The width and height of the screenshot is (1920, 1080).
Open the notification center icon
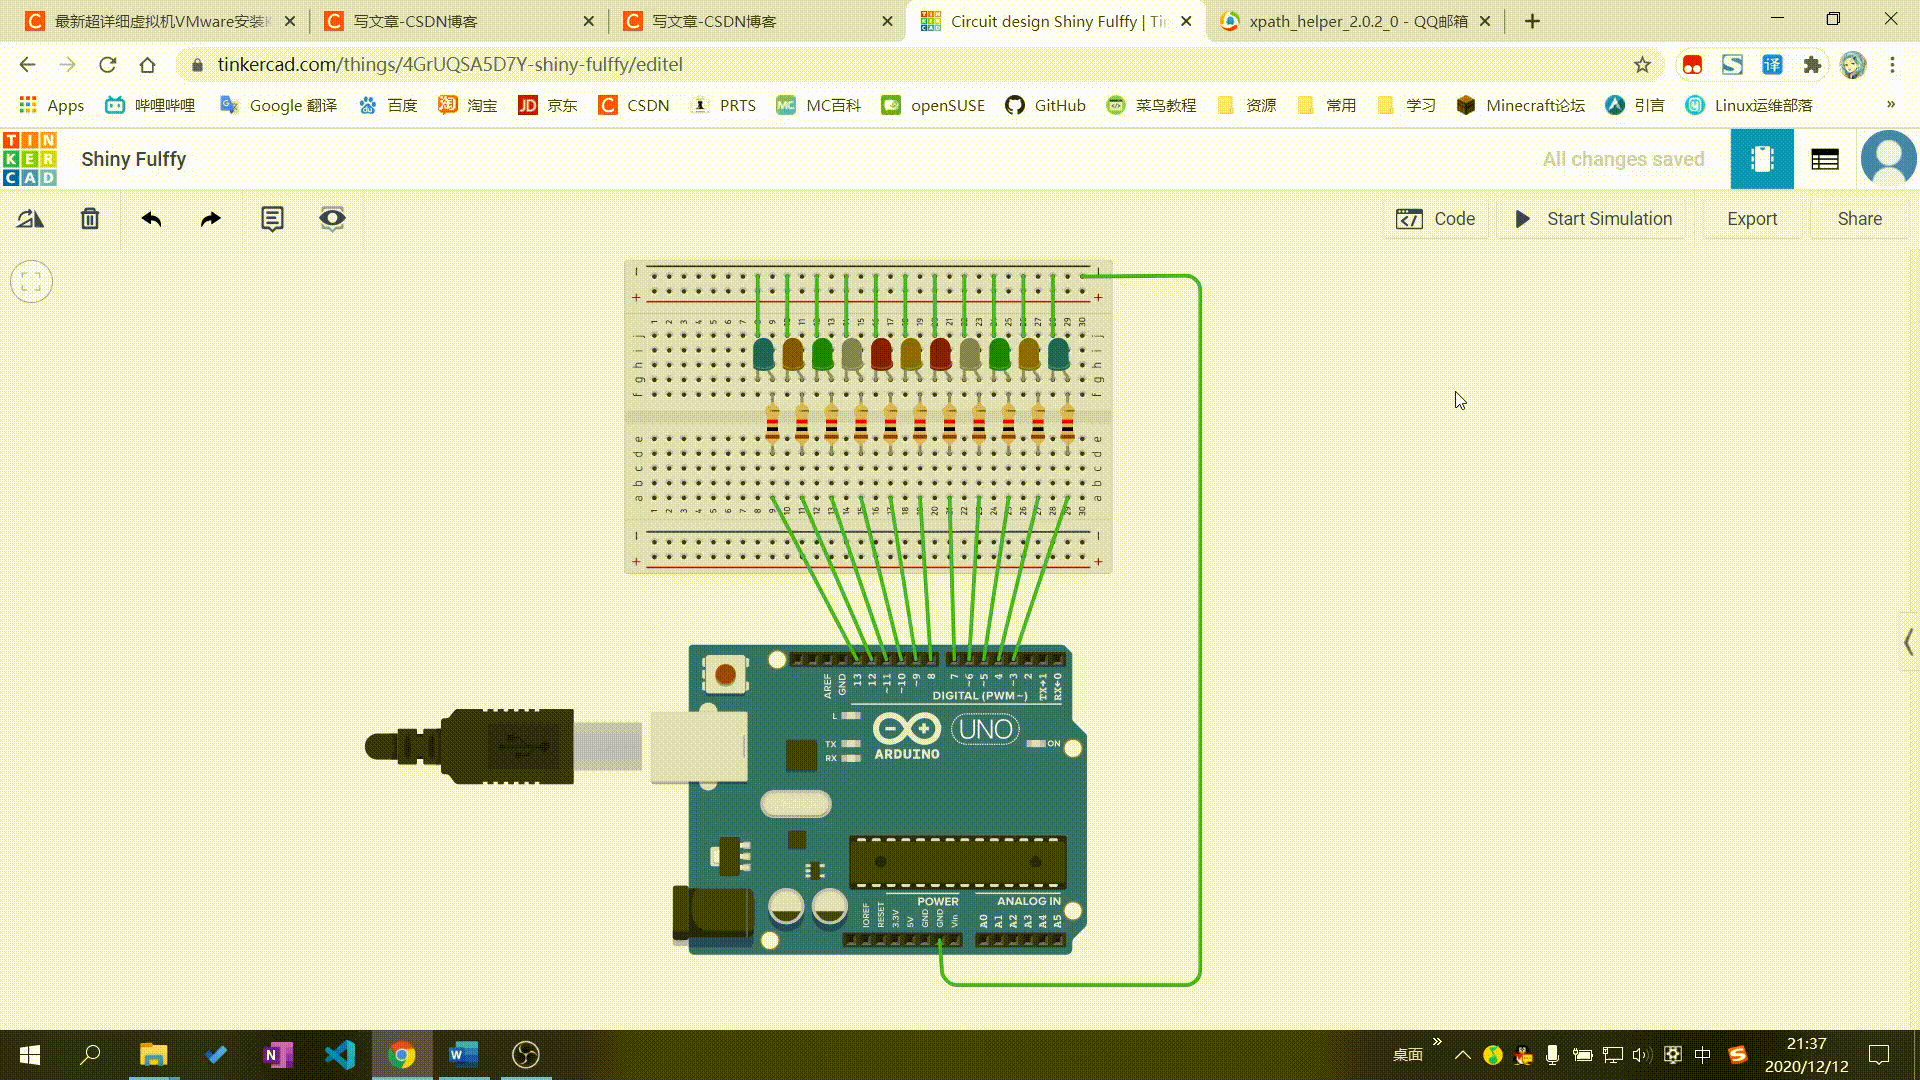1879,1055
